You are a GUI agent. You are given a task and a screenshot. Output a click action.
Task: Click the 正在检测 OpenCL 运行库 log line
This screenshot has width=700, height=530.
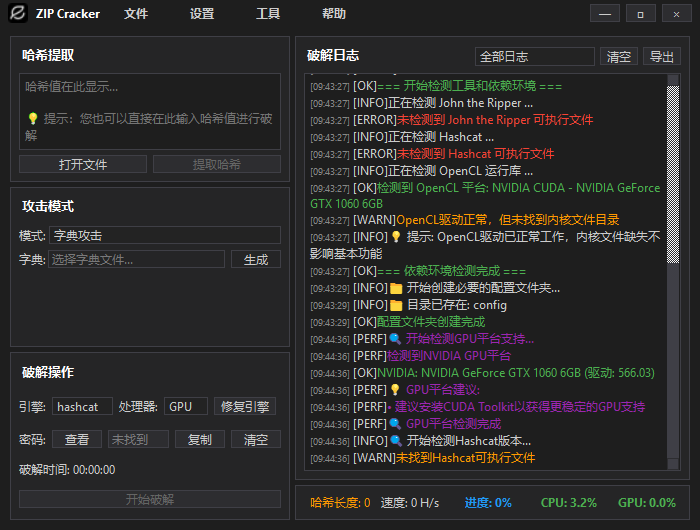tap(421, 171)
